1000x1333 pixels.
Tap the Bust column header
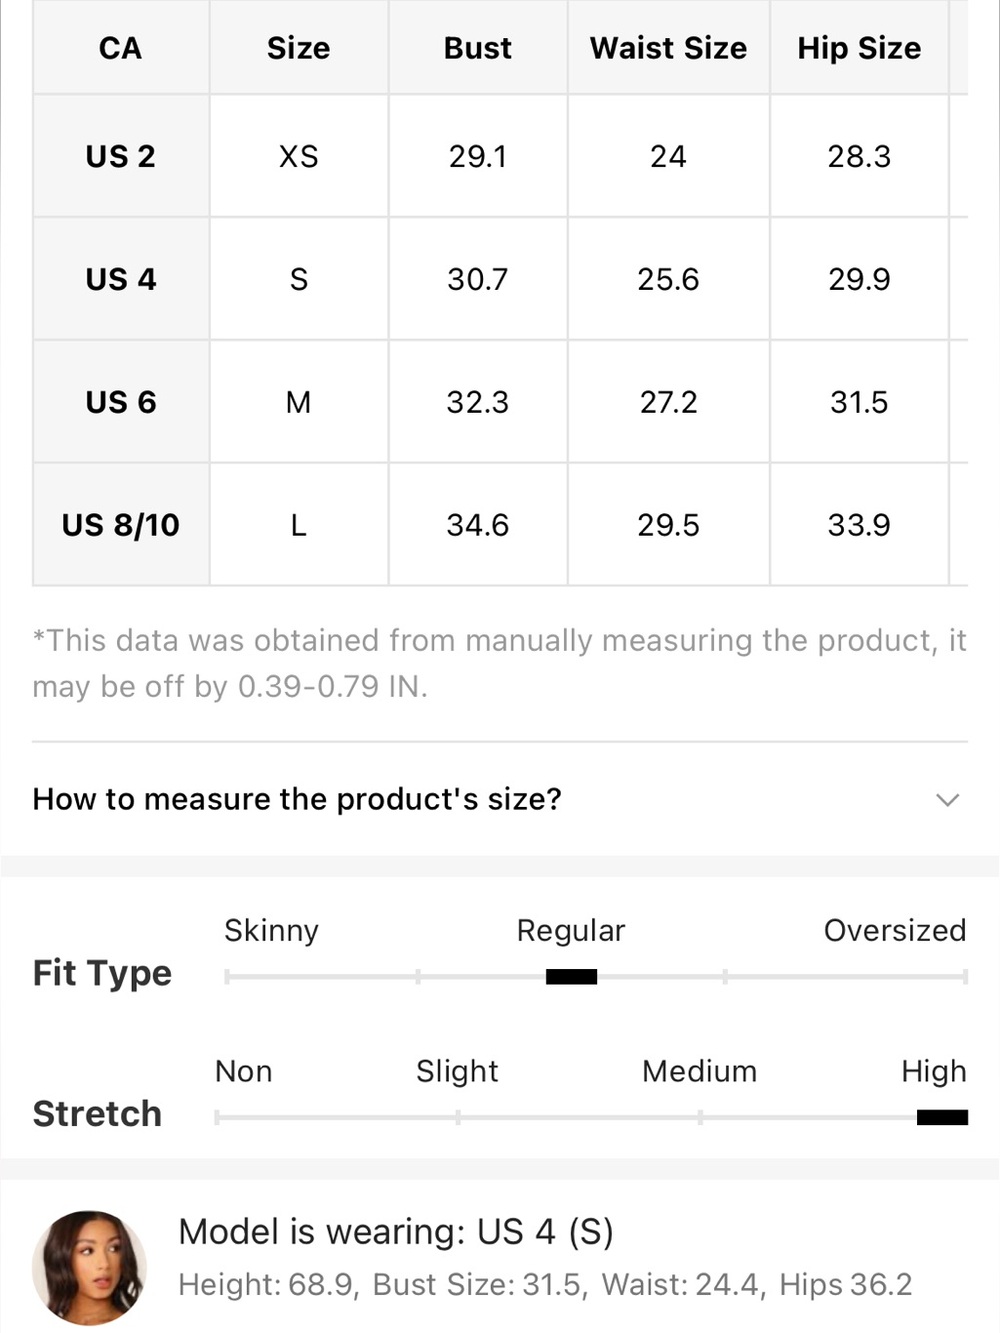[478, 48]
